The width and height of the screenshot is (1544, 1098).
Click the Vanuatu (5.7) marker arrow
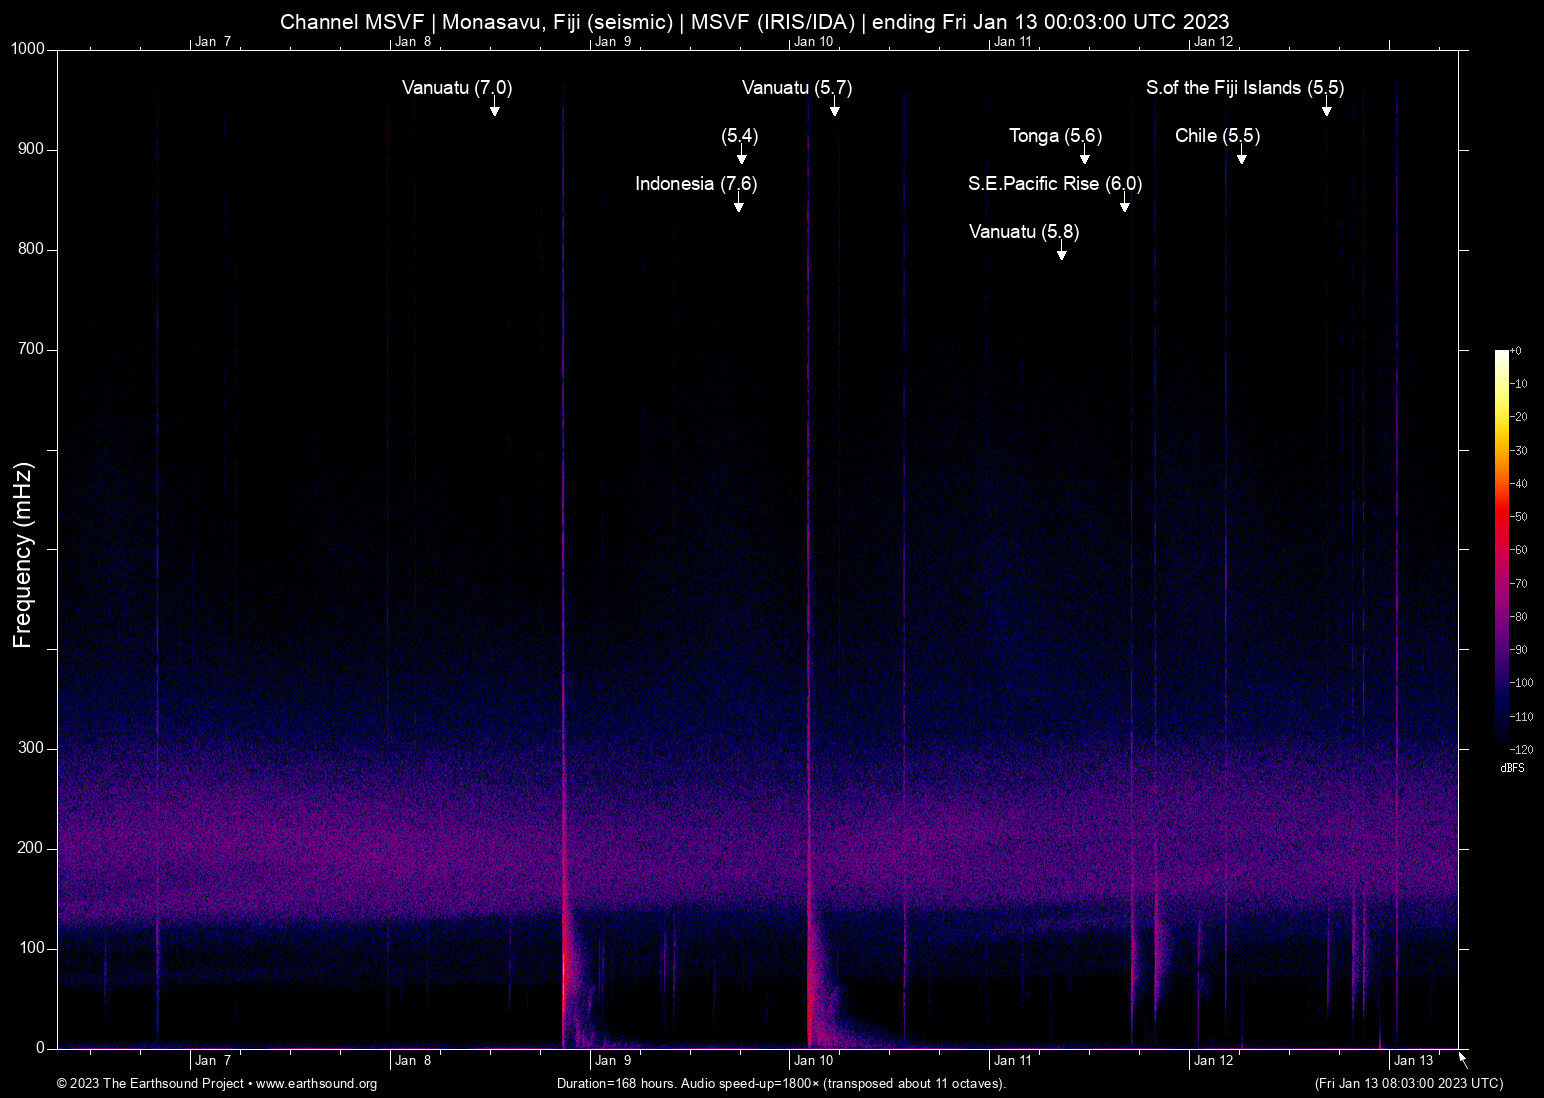coord(836,108)
